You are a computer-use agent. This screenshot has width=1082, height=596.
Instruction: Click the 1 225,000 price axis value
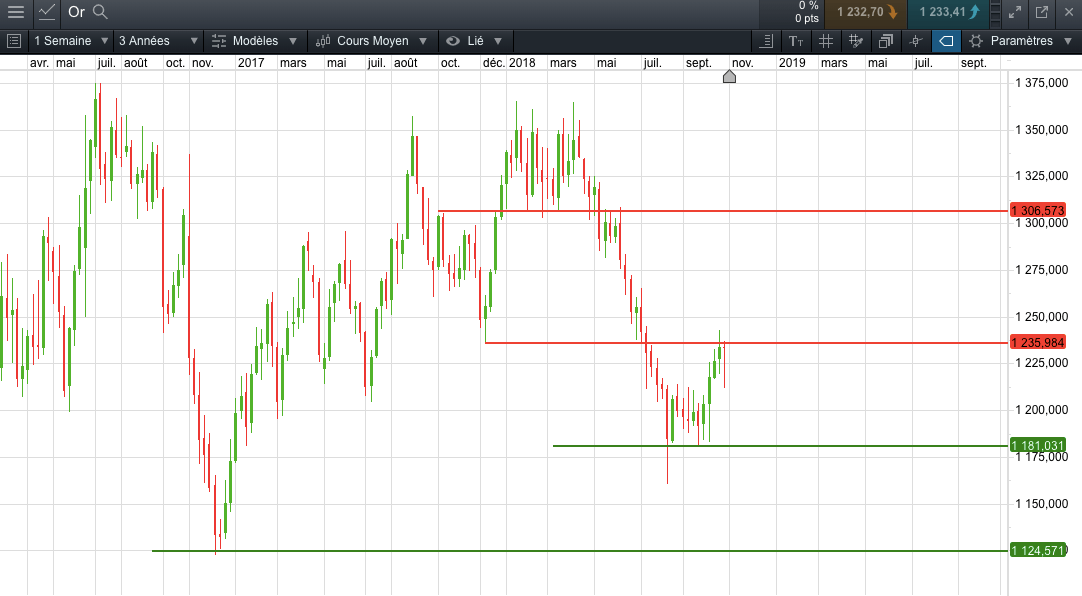tap(1041, 363)
